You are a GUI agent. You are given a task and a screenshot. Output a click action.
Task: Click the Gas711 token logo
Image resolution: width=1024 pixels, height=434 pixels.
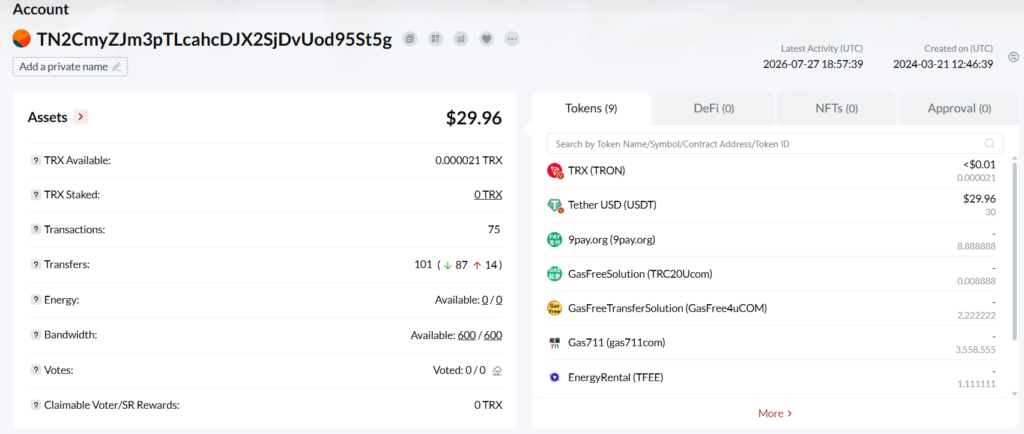click(x=554, y=343)
